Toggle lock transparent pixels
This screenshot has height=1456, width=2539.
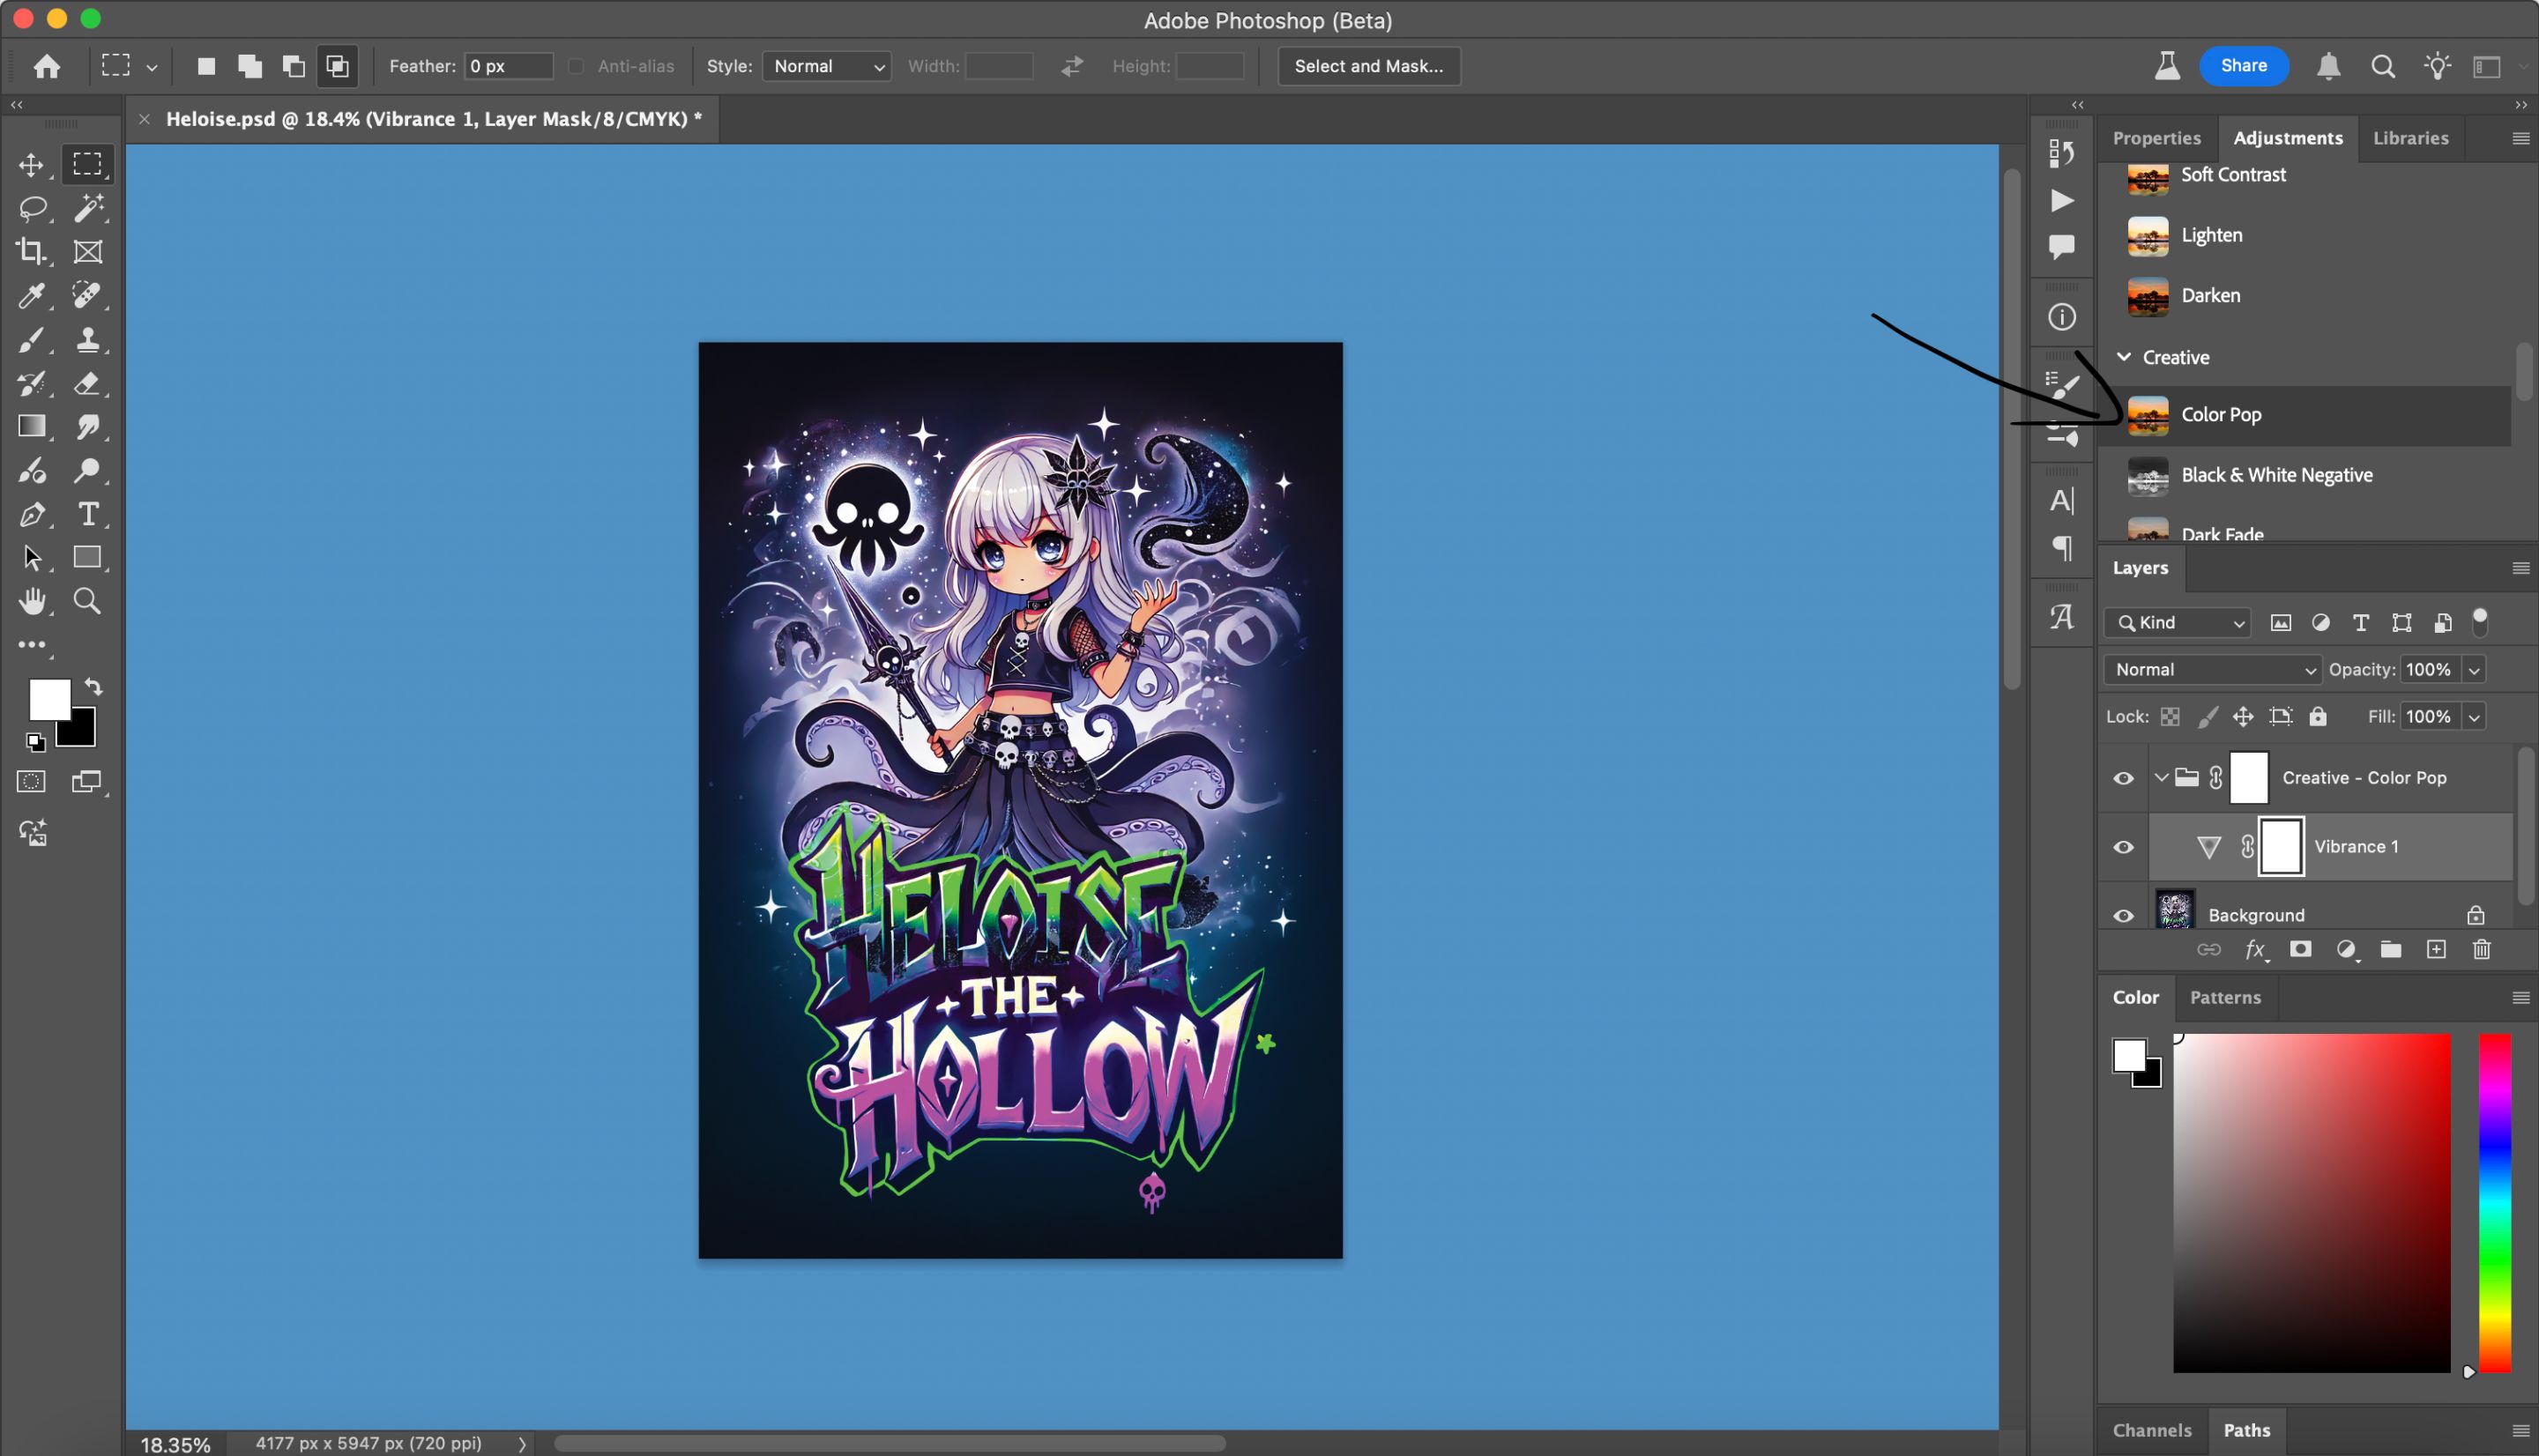[x=2170, y=717]
